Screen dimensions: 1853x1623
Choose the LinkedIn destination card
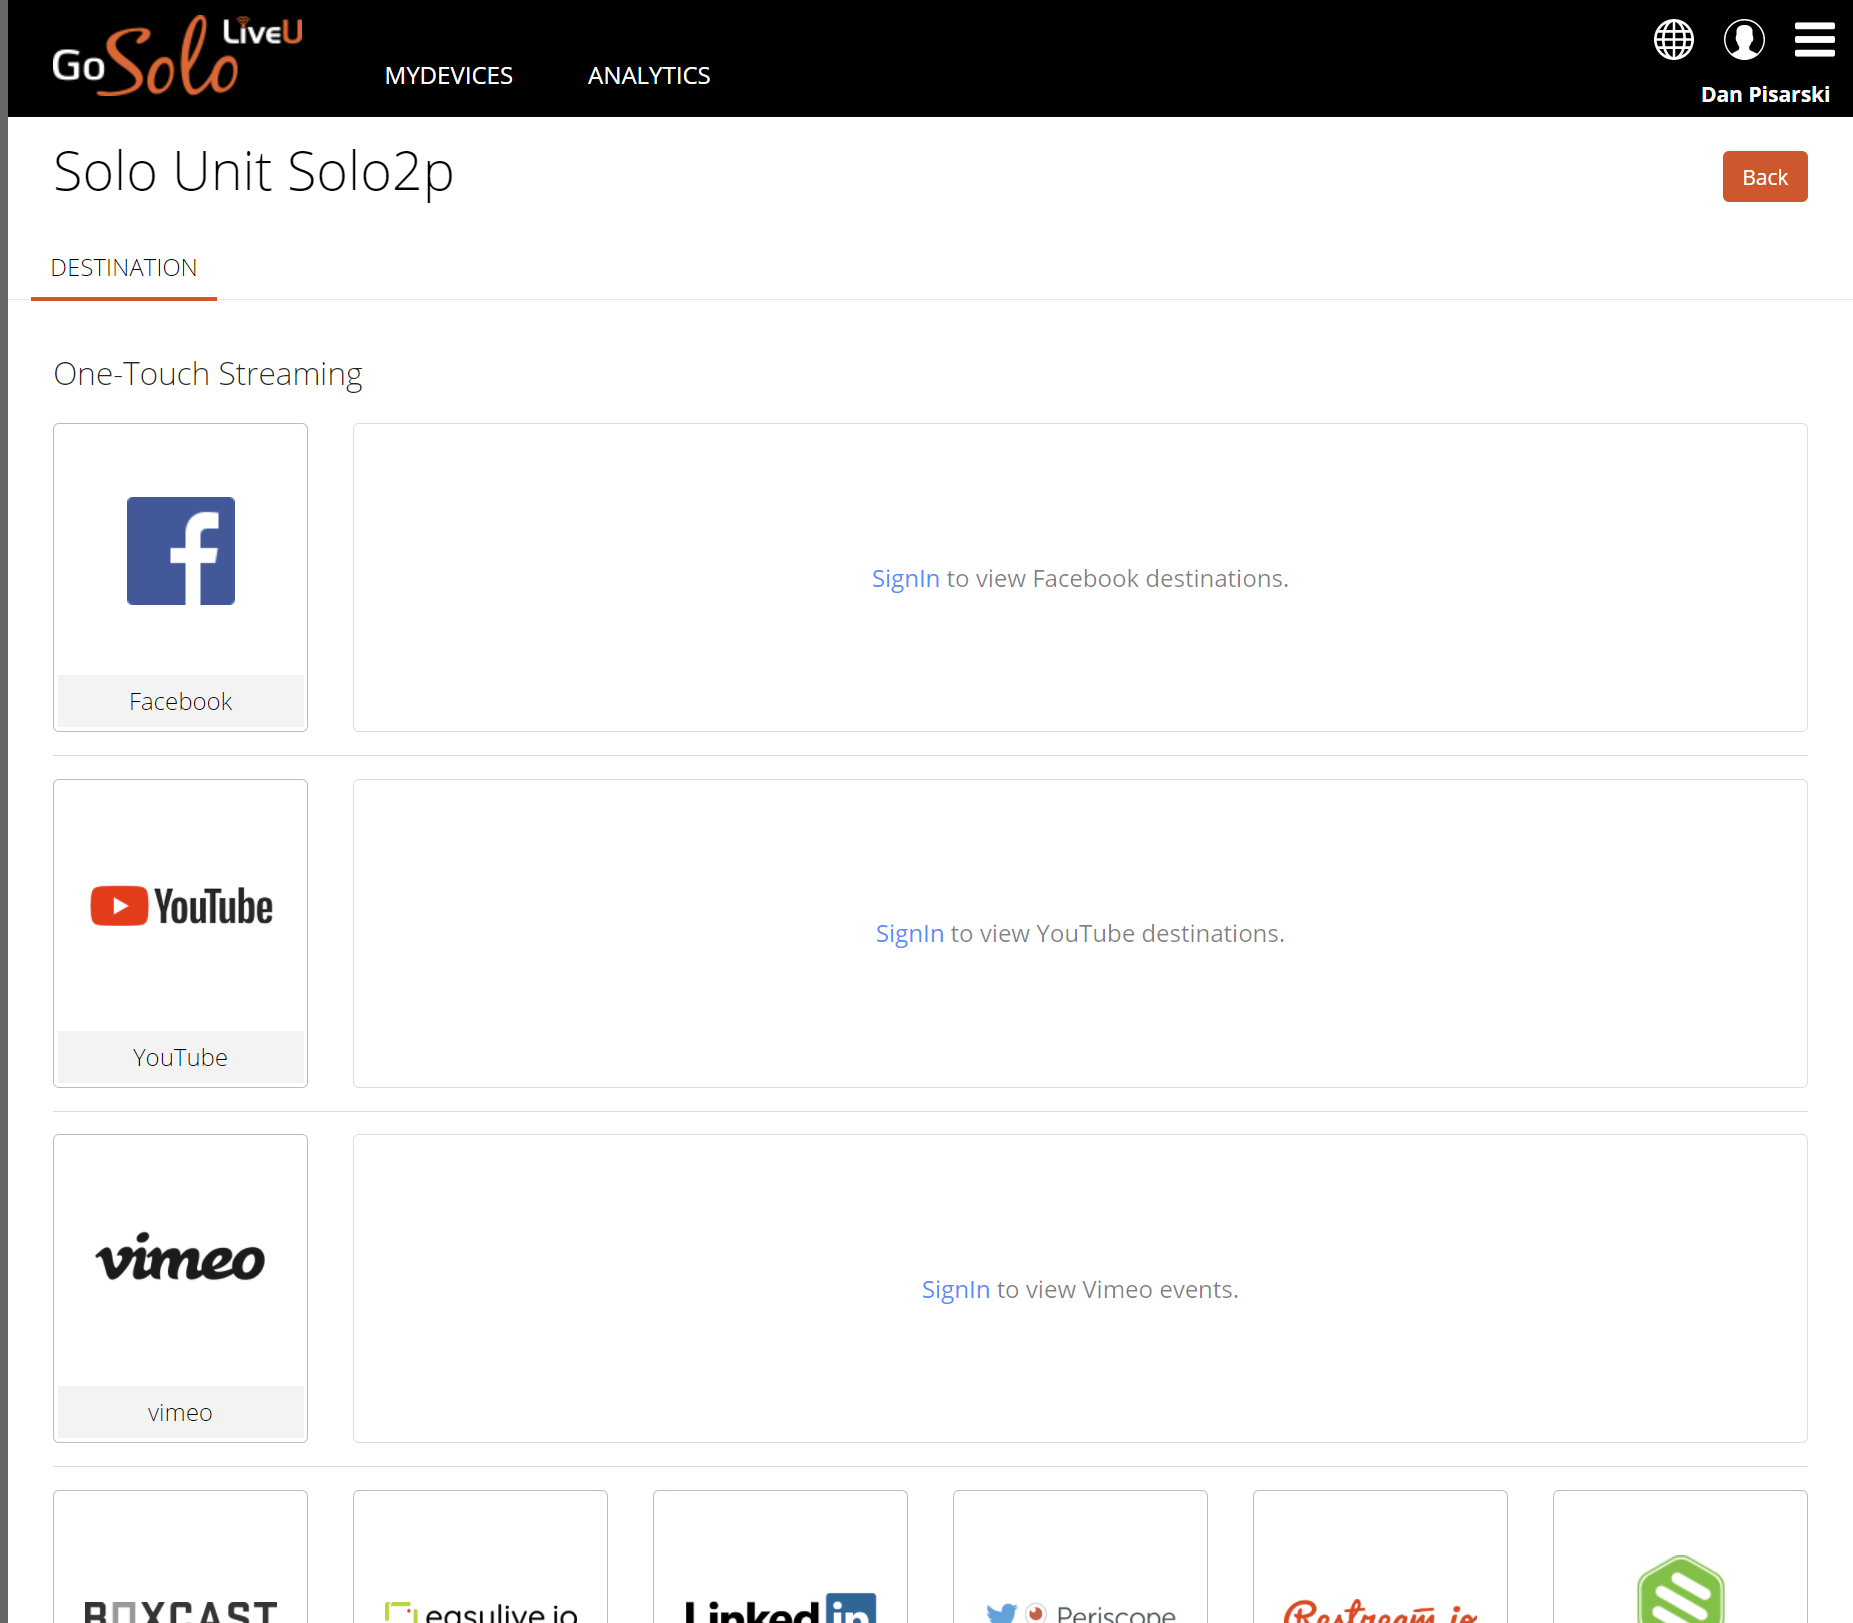click(781, 1557)
